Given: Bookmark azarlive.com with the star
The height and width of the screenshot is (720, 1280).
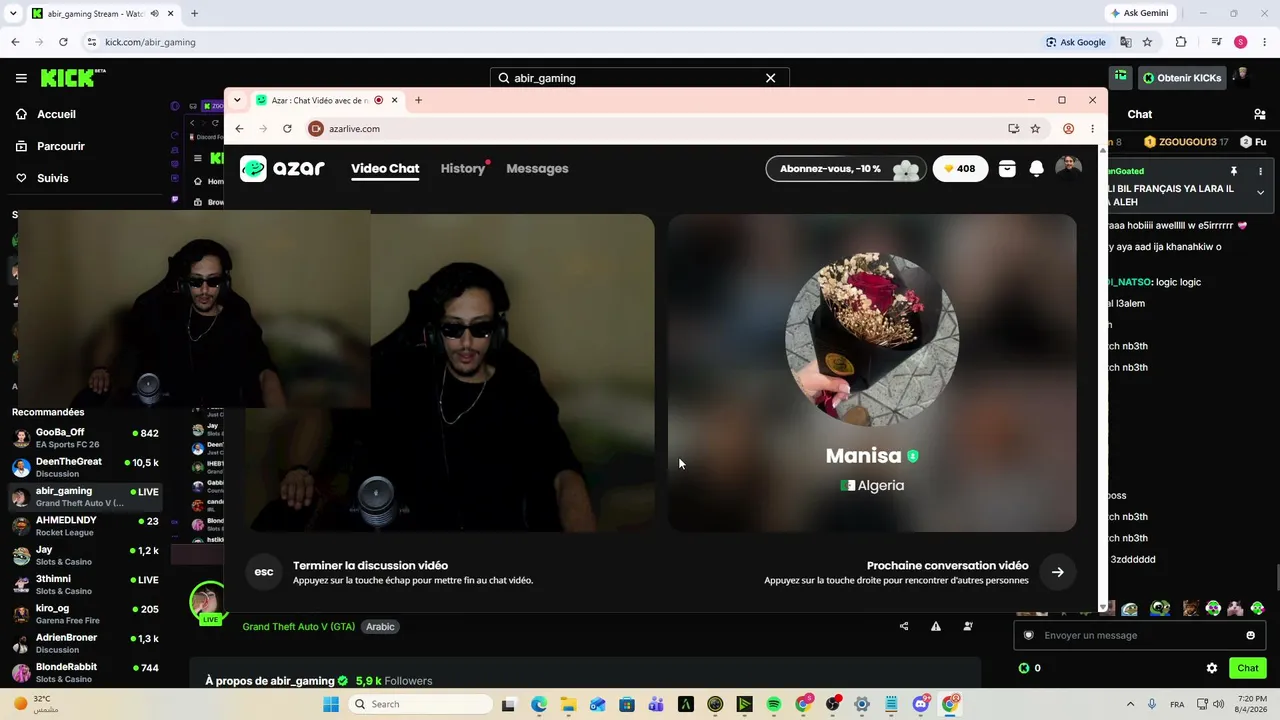Looking at the screenshot, I should pos(1035,128).
